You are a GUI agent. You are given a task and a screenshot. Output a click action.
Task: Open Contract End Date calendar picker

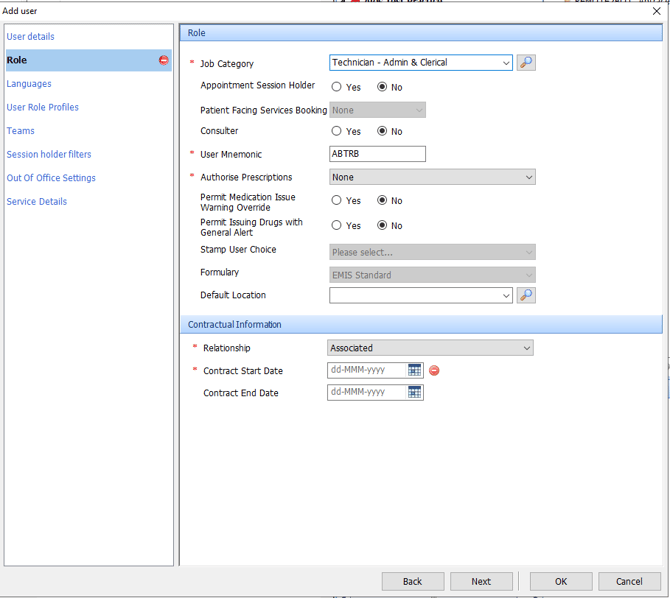414,393
